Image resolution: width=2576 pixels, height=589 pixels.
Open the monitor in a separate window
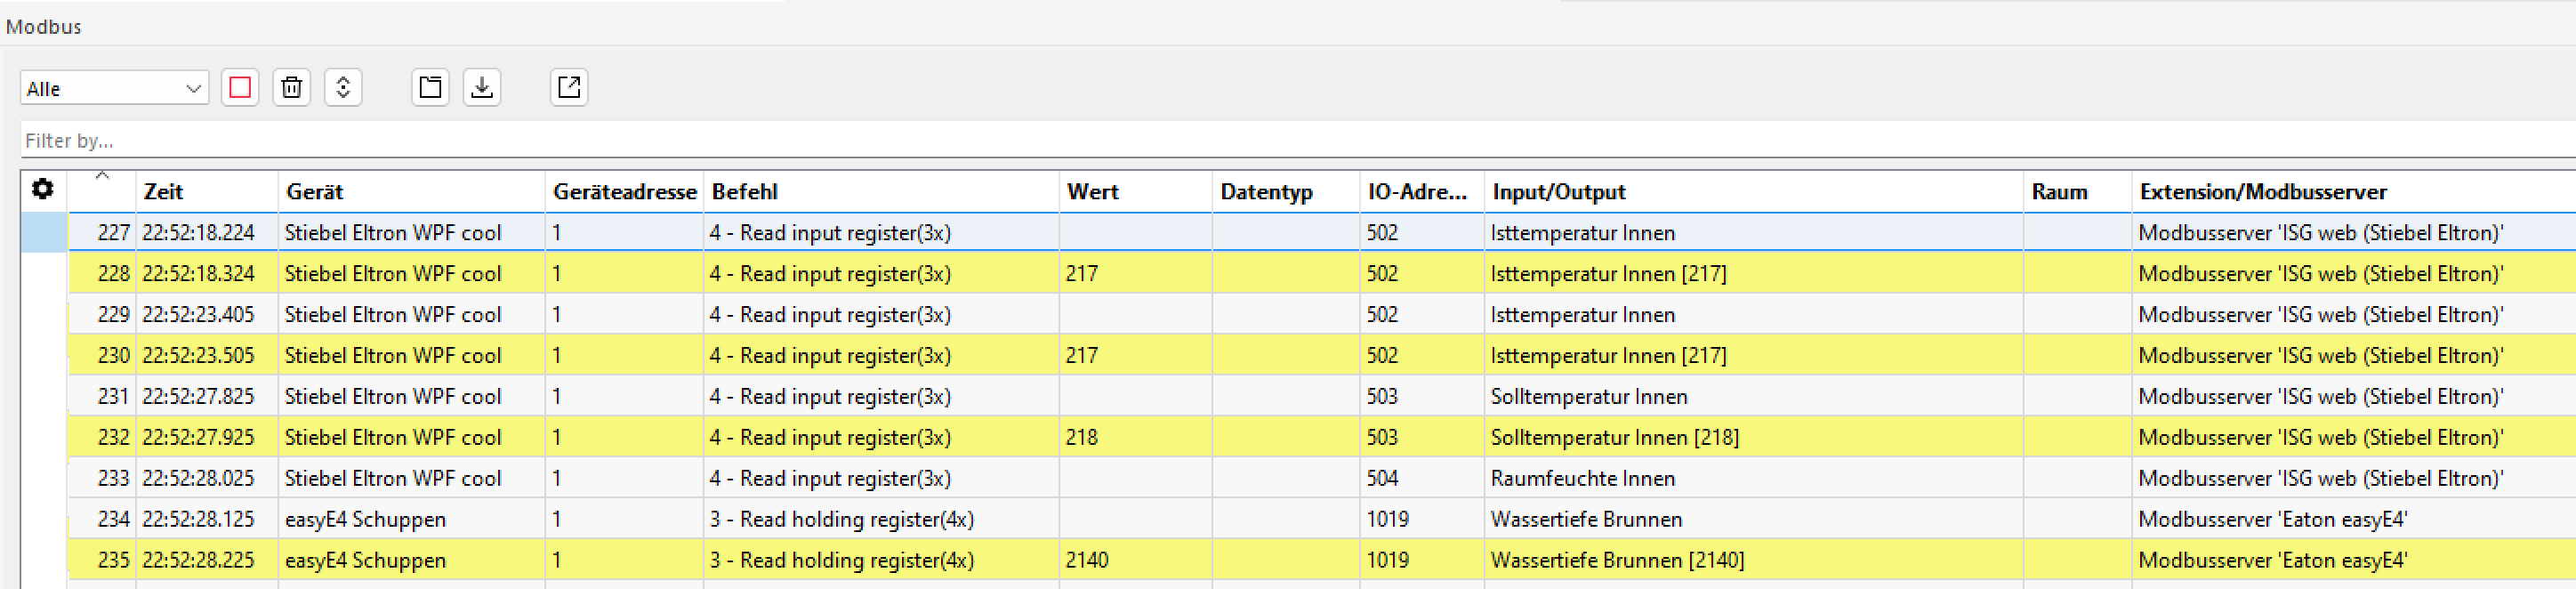pos(569,88)
